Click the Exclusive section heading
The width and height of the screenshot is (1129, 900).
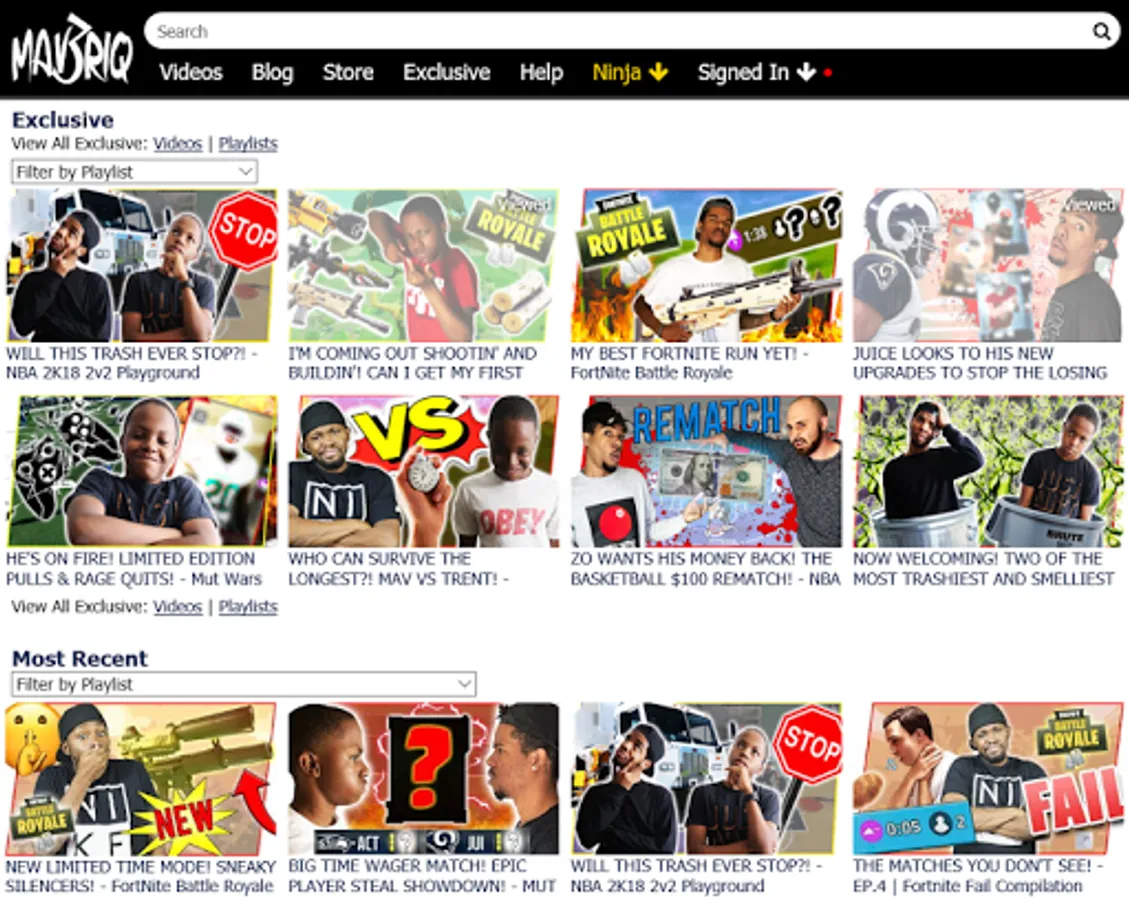pyautogui.click(x=63, y=120)
